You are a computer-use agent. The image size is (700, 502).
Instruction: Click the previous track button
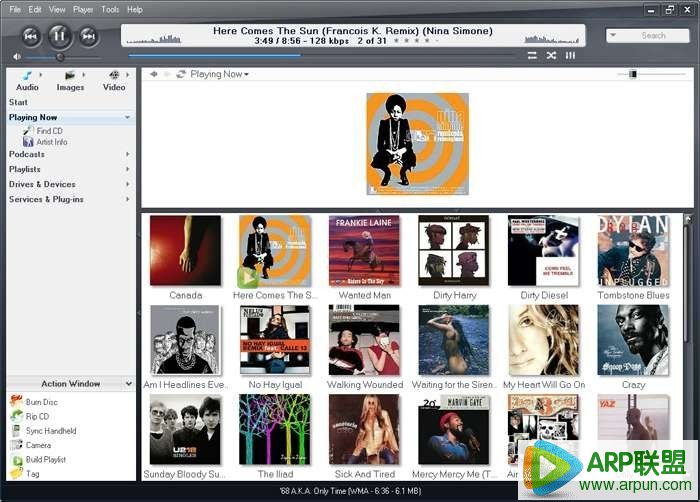pyautogui.click(x=30, y=36)
